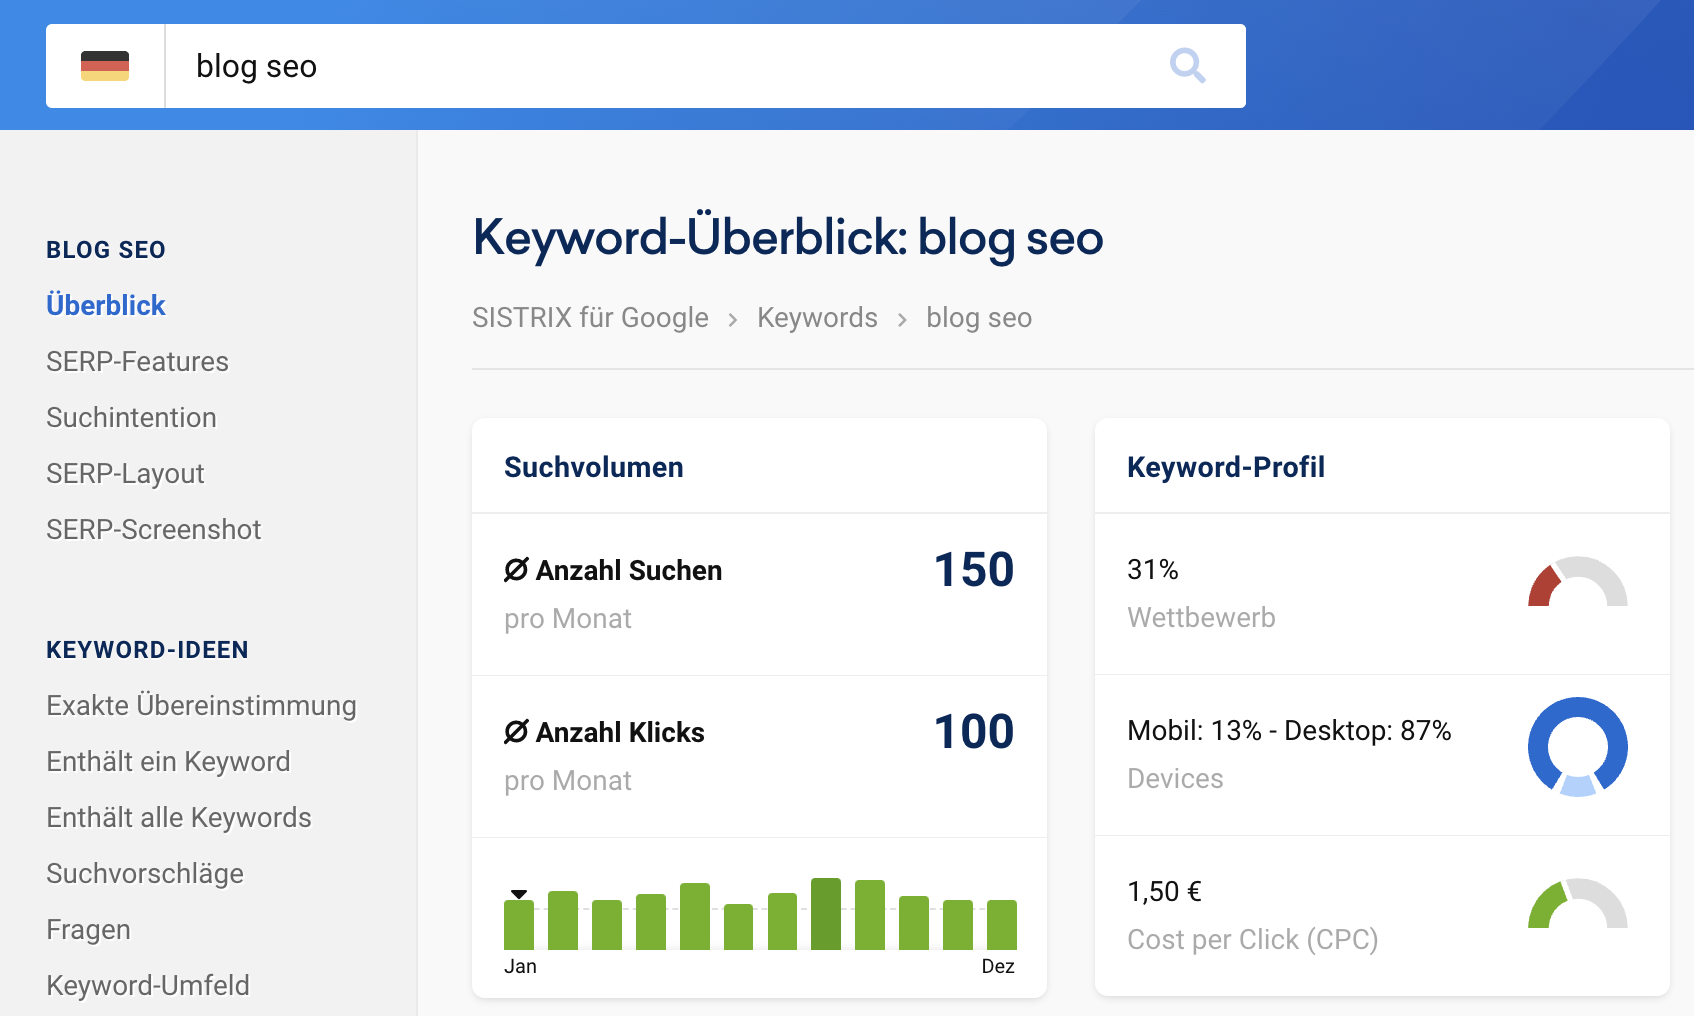Open the Überblick sidebar item
The image size is (1694, 1016).
pyautogui.click(x=106, y=305)
